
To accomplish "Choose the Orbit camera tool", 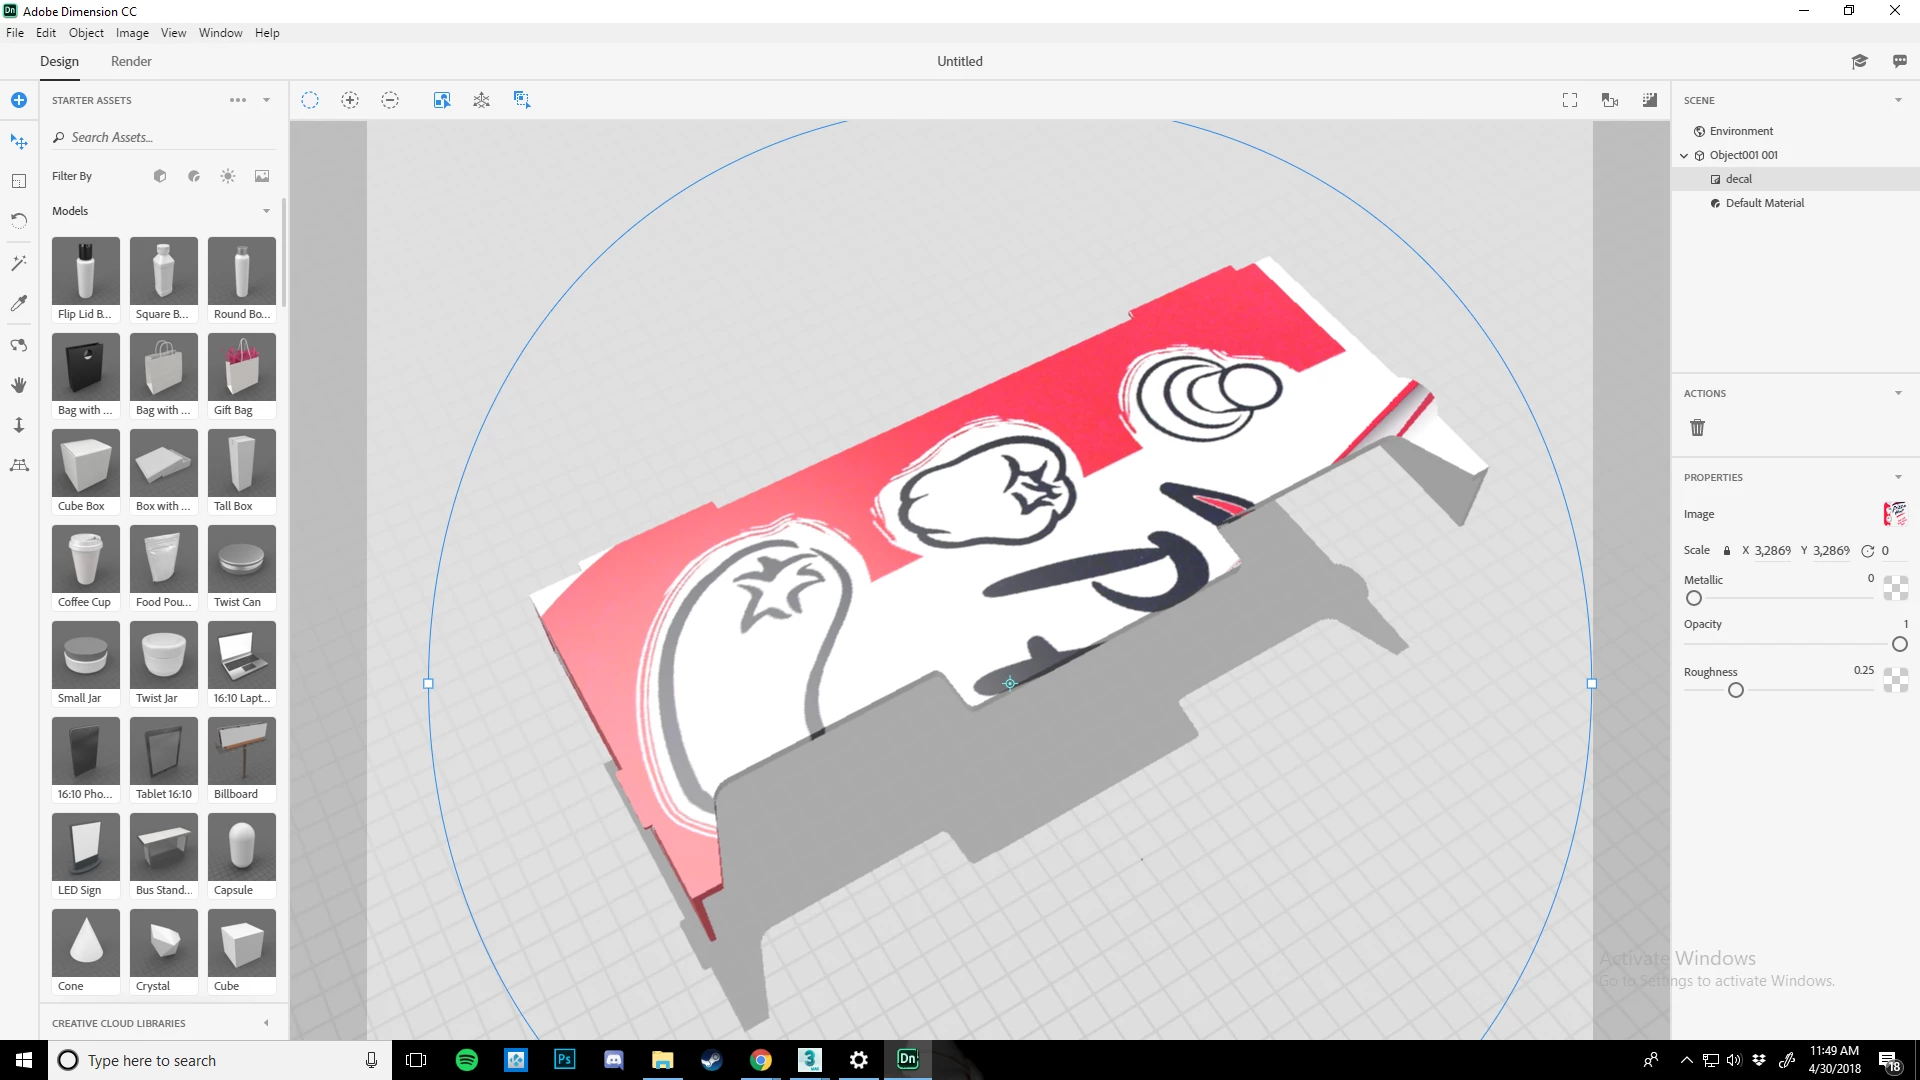I will pyautogui.click(x=19, y=345).
